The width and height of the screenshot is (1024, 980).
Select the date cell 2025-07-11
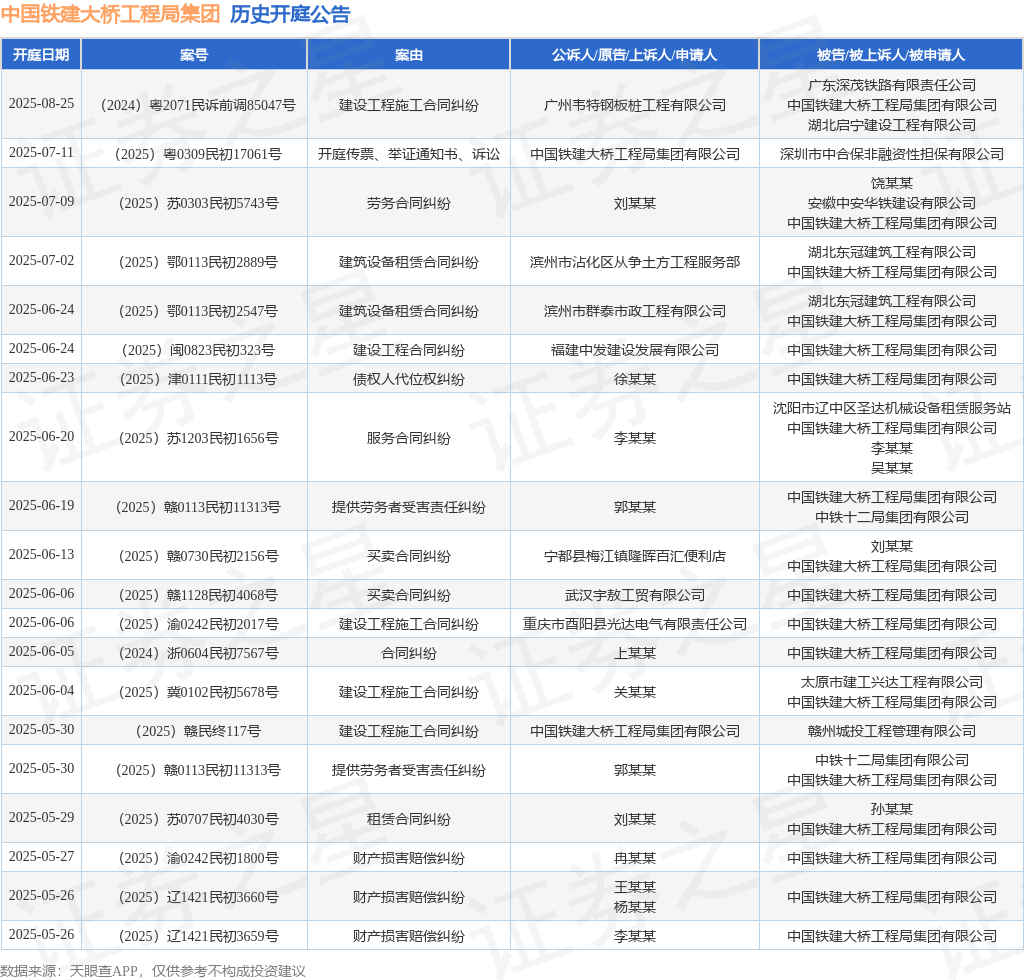tap(41, 152)
